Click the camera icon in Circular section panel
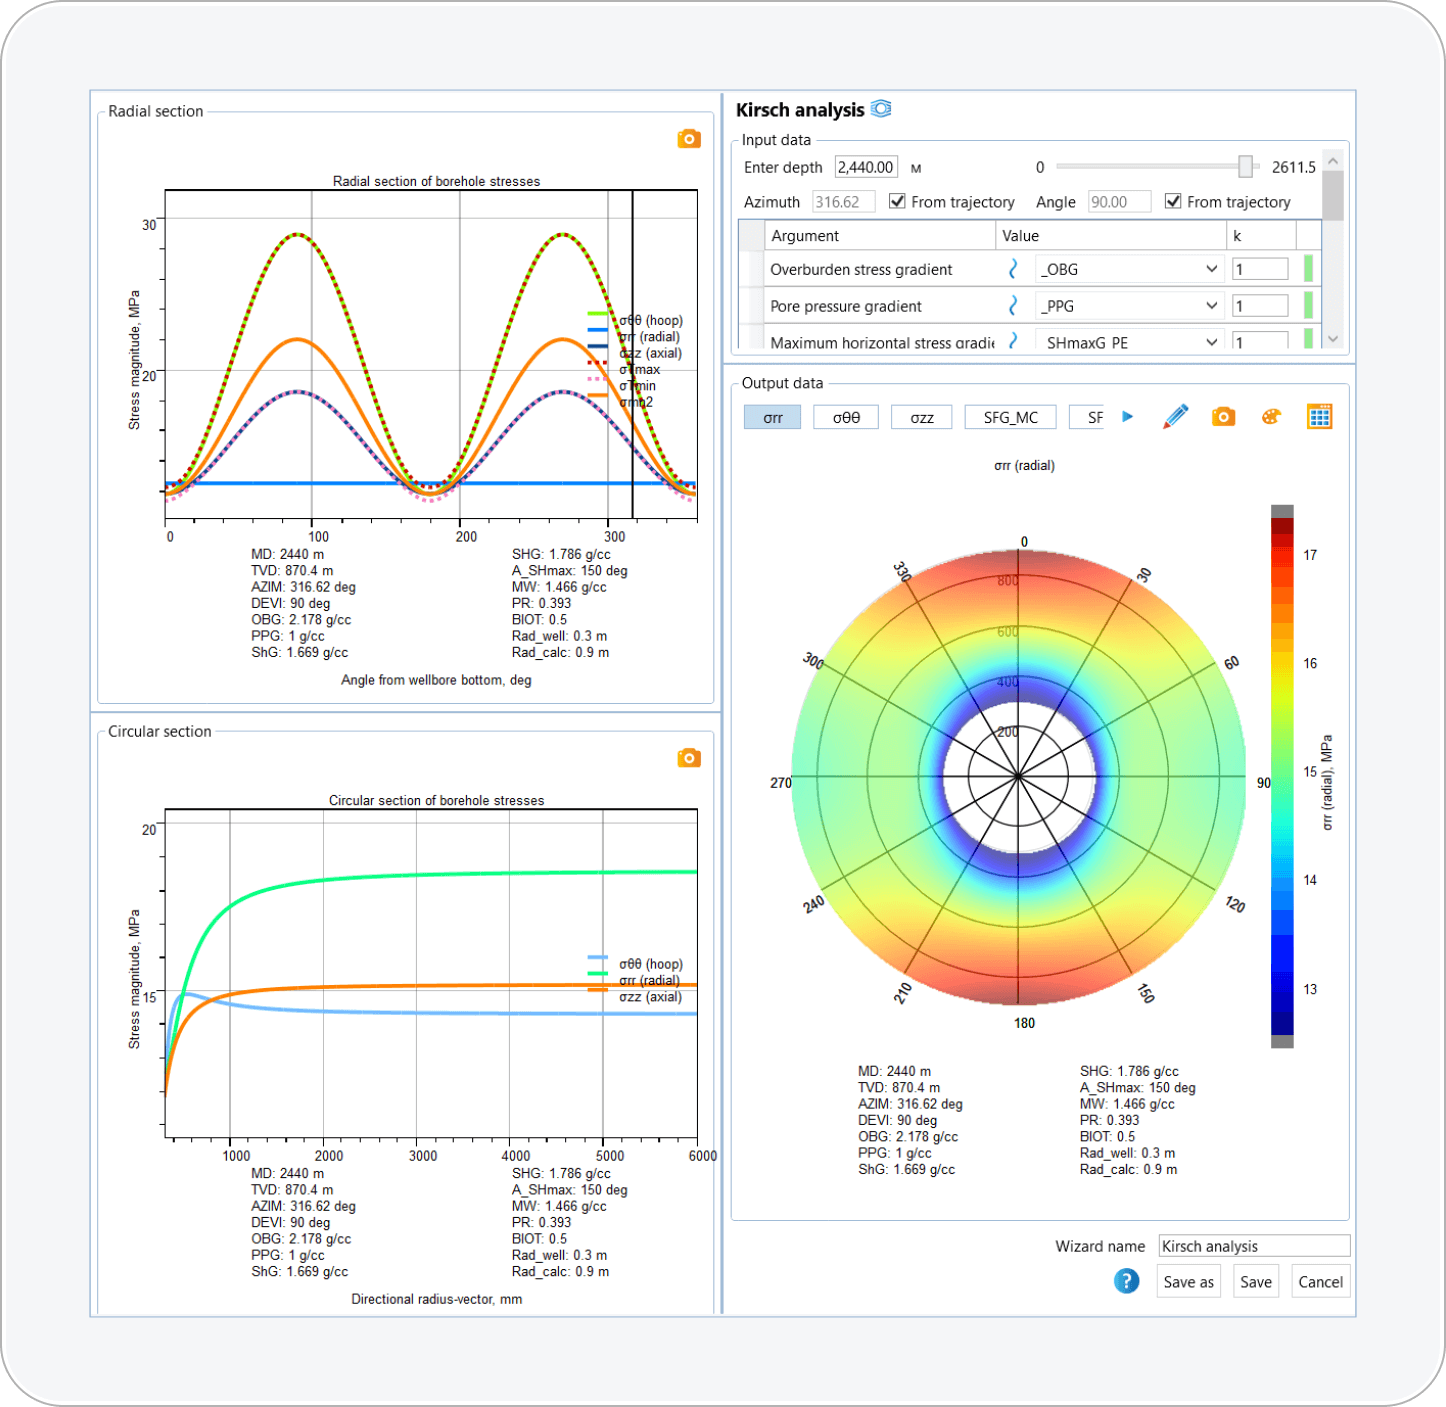Image resolution: width=1446 pixels, height=1407 pixels. click(689, 758)
